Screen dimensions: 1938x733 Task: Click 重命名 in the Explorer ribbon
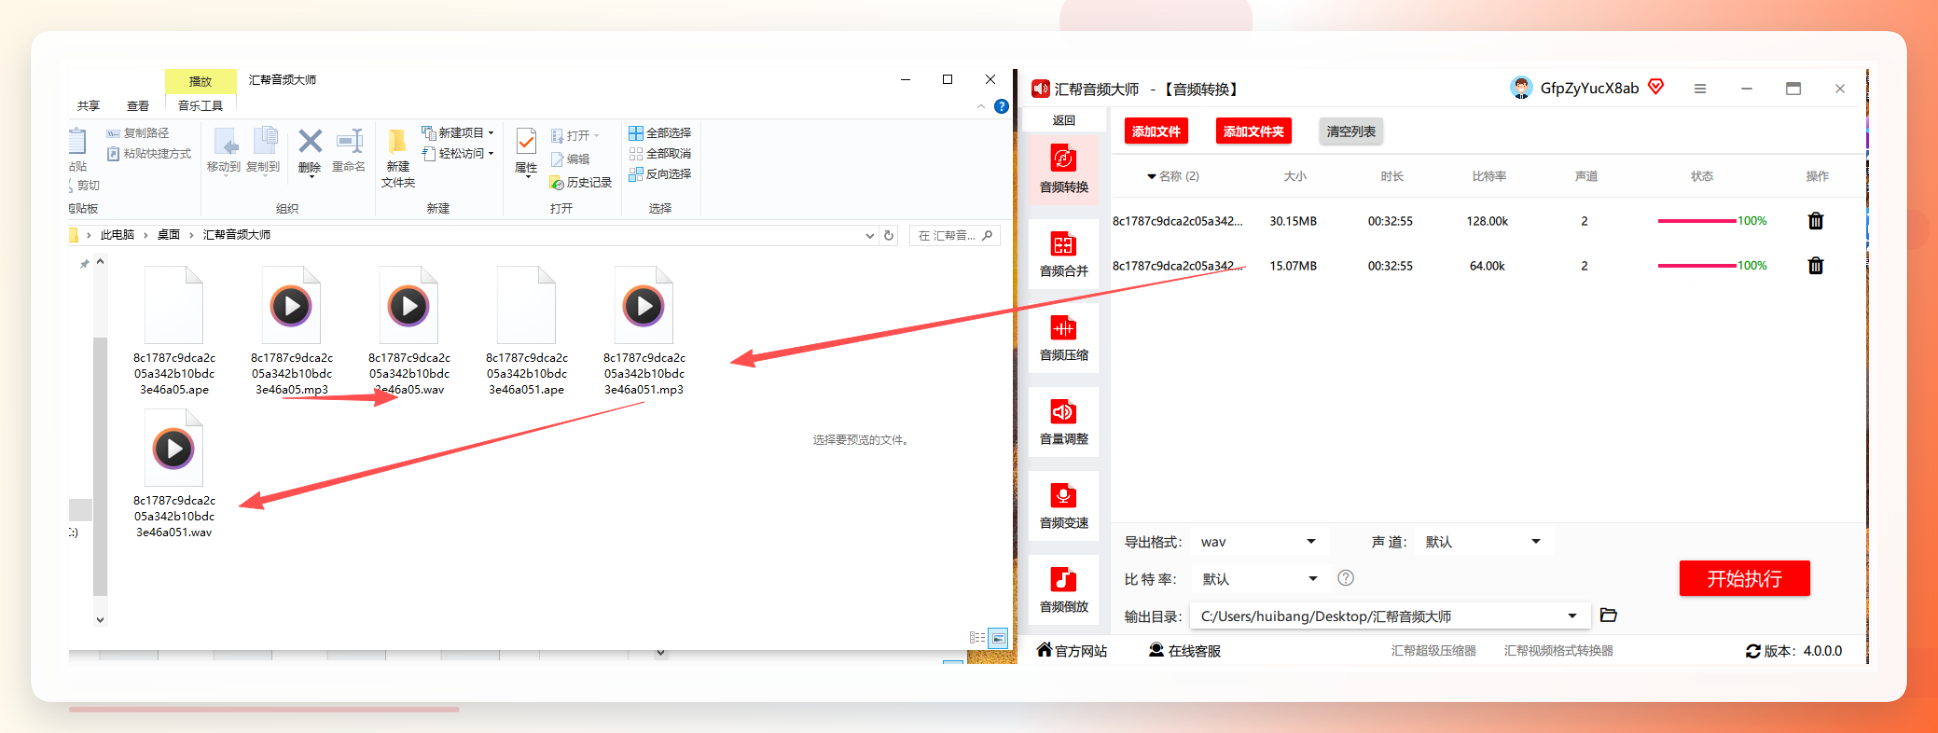[x=348, y=152]
